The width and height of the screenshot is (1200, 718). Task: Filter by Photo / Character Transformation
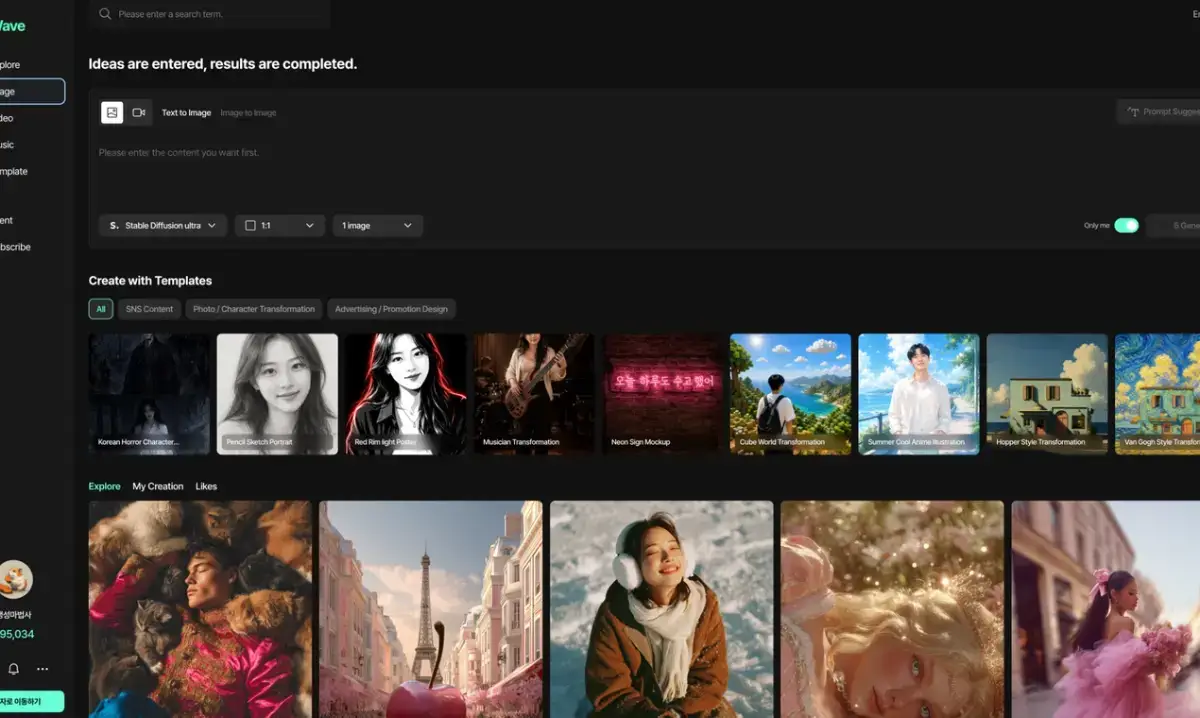tap(254, 309)
